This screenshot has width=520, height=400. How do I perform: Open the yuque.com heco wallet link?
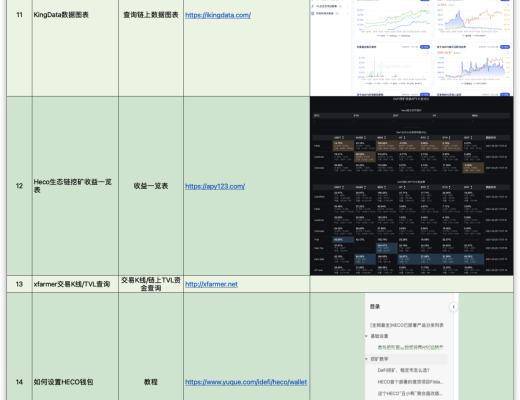coord(246,382)
